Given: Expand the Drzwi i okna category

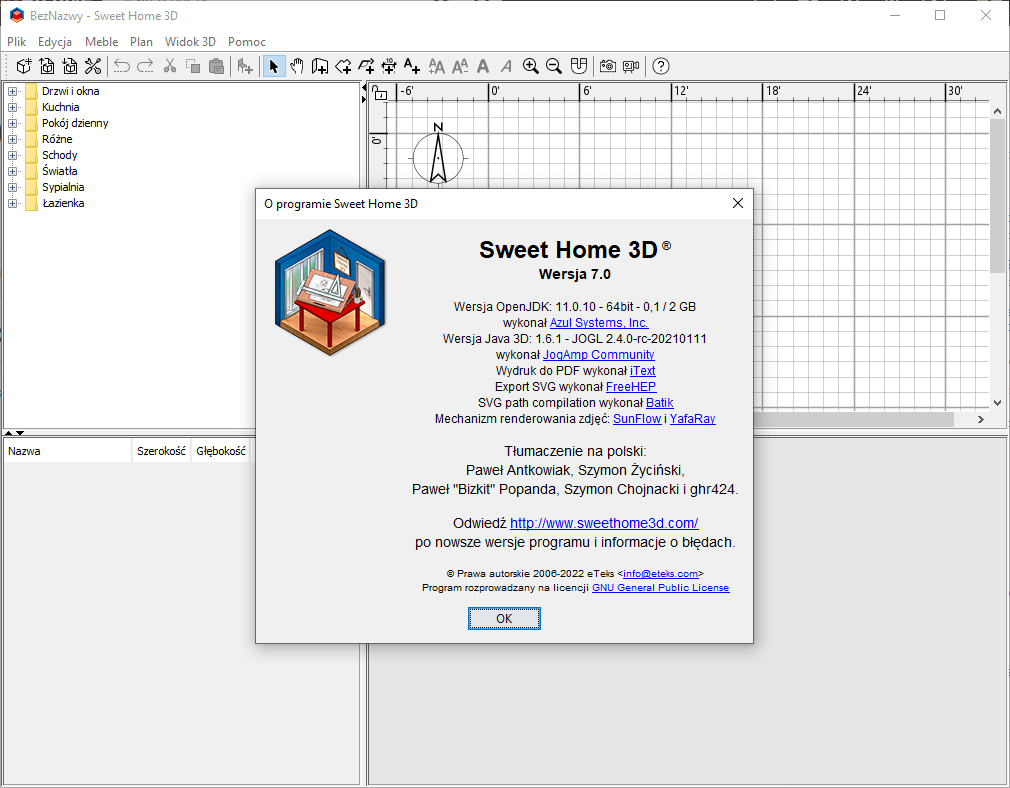Looking at the screenshot, I should click(x=12, y=91).
